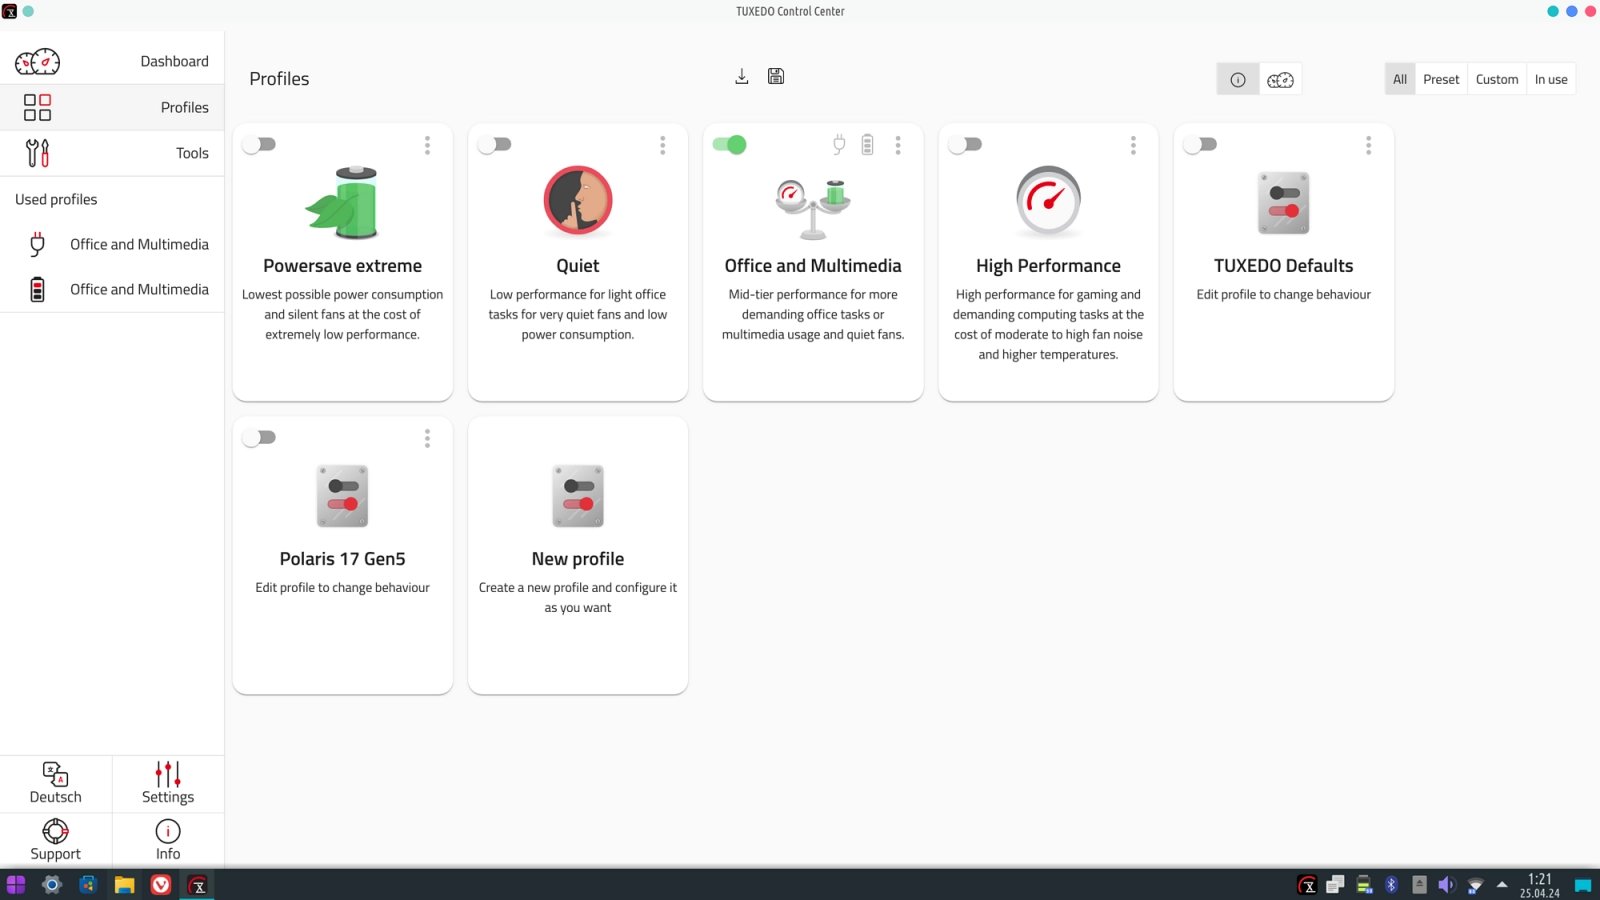Click the TUXEDO tray icon in system tray

[x=1307, y=885]
